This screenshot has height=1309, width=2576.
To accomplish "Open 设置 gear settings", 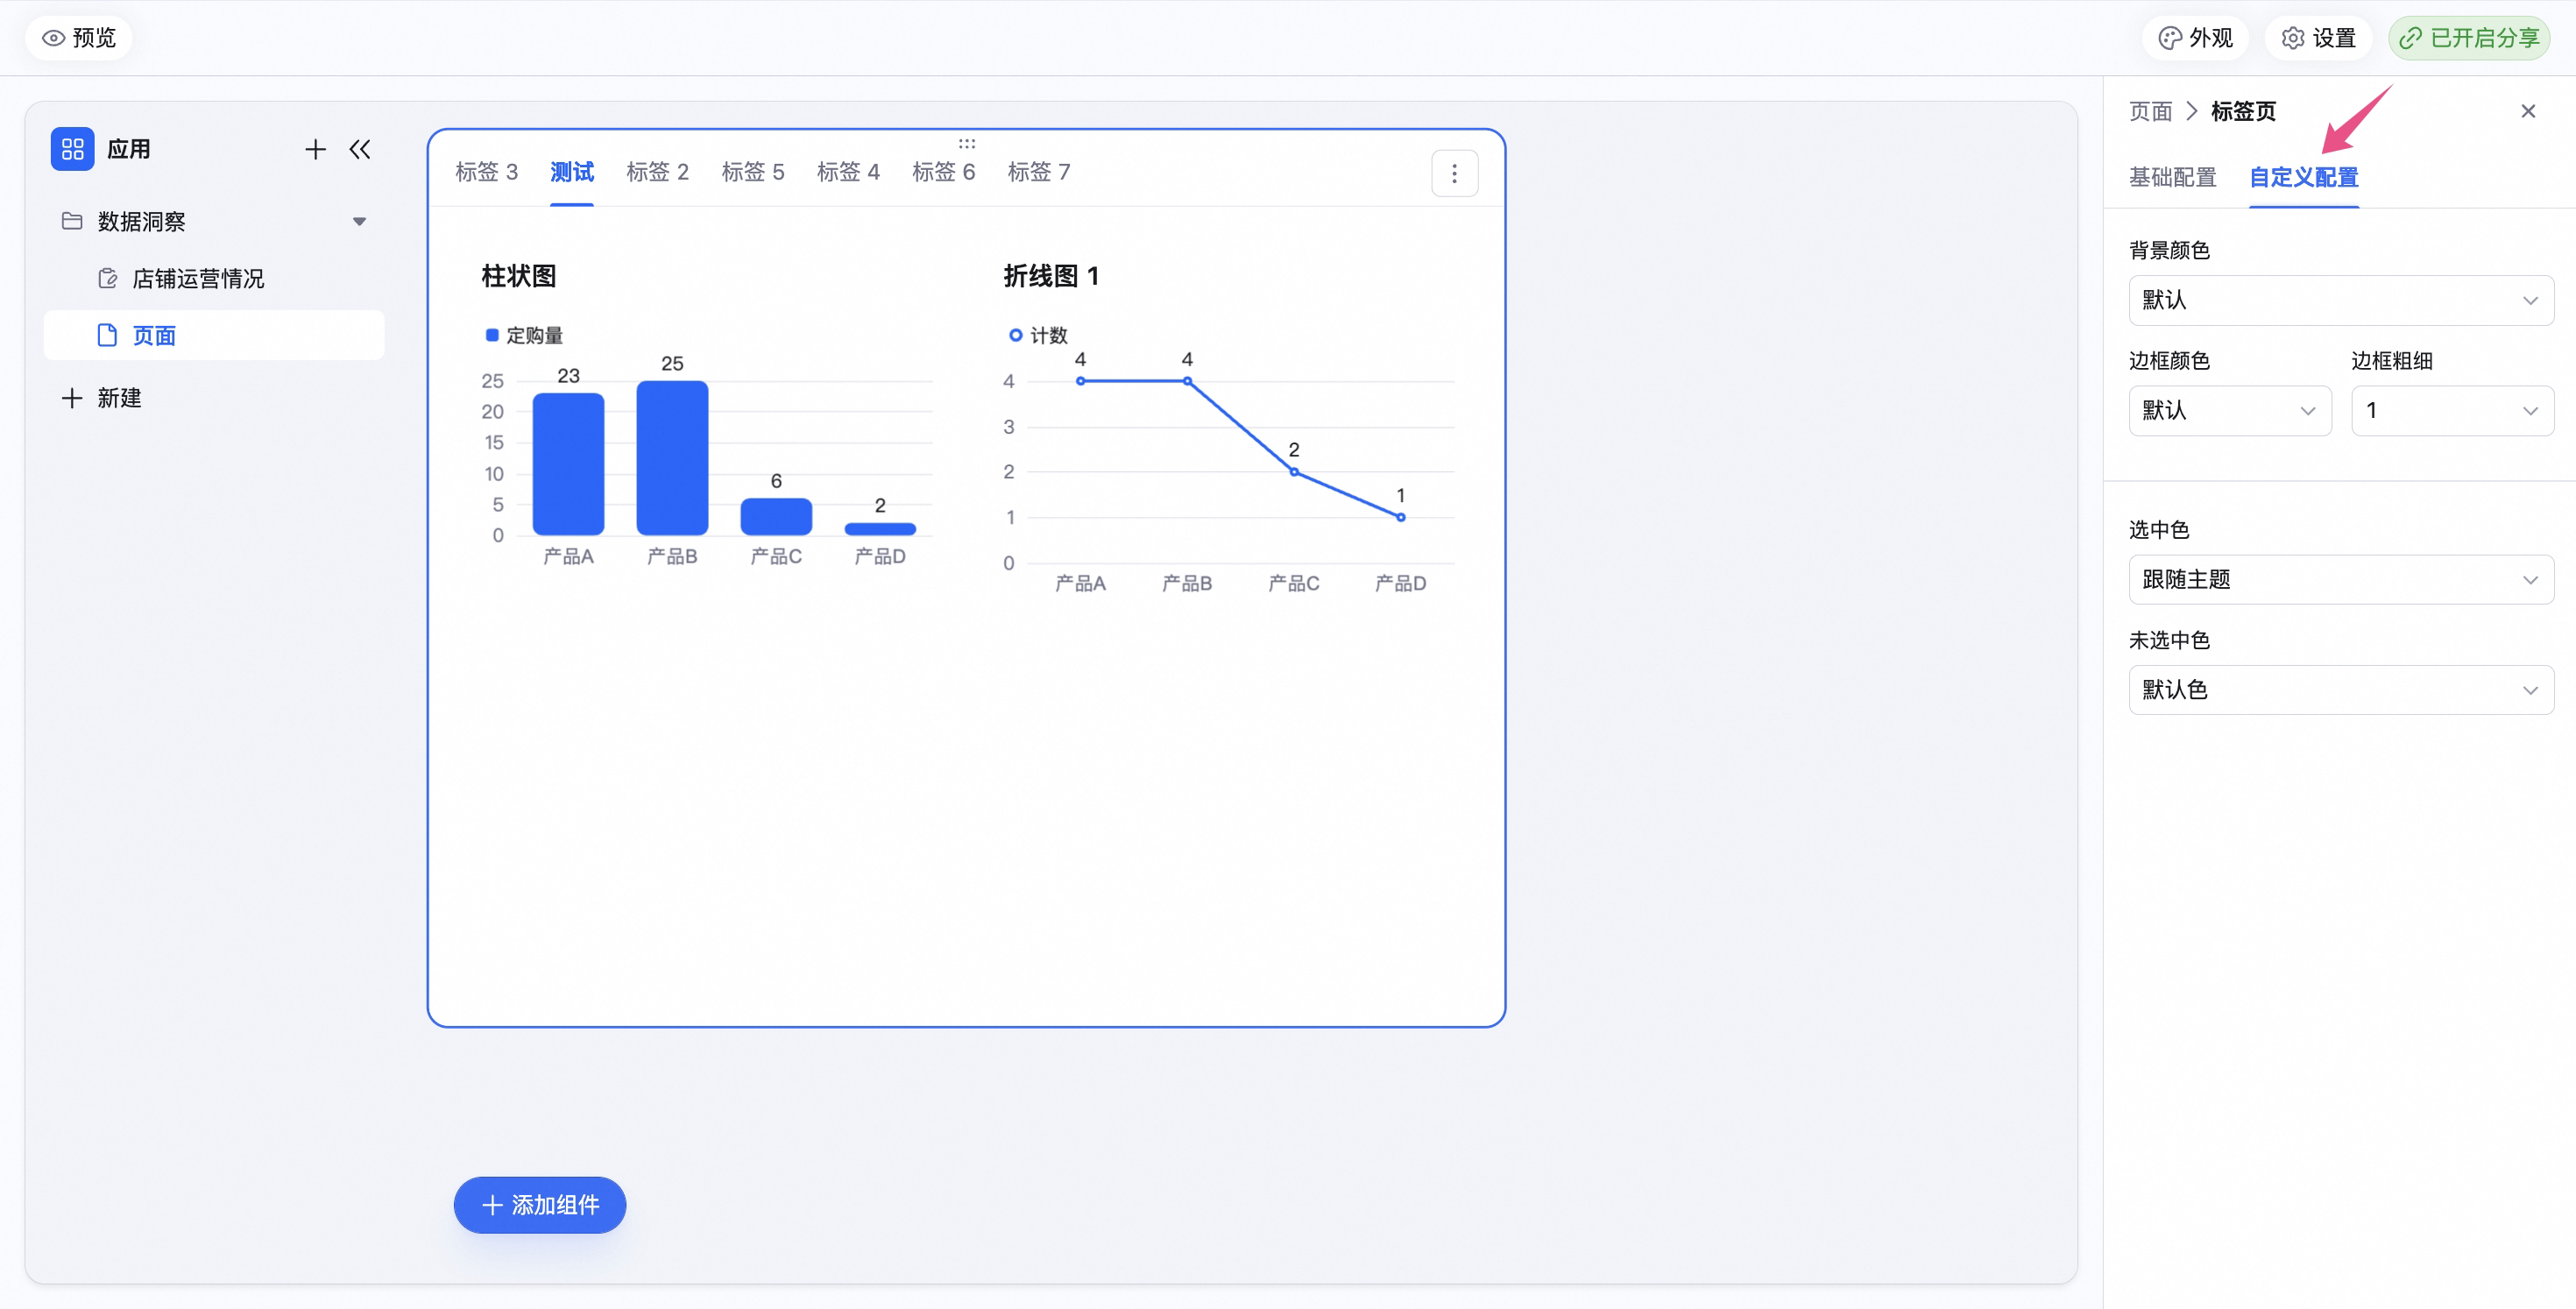I will (x=2319, y=38).
